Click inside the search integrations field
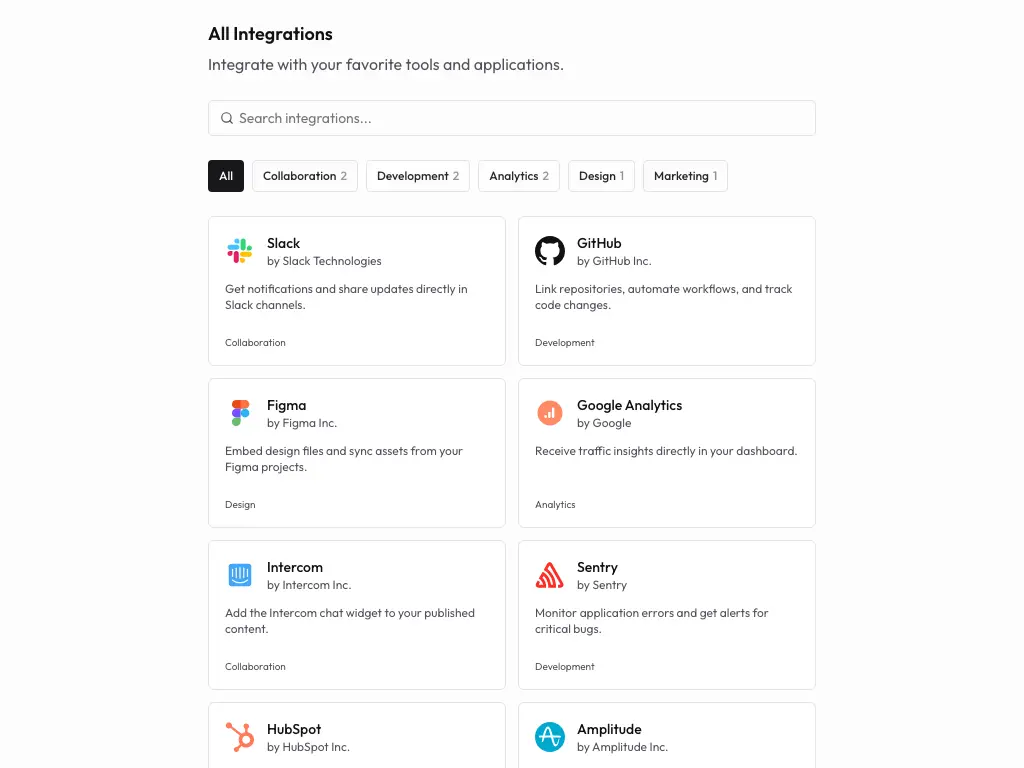Viewport: 1024px width, 768px height. 512,118
